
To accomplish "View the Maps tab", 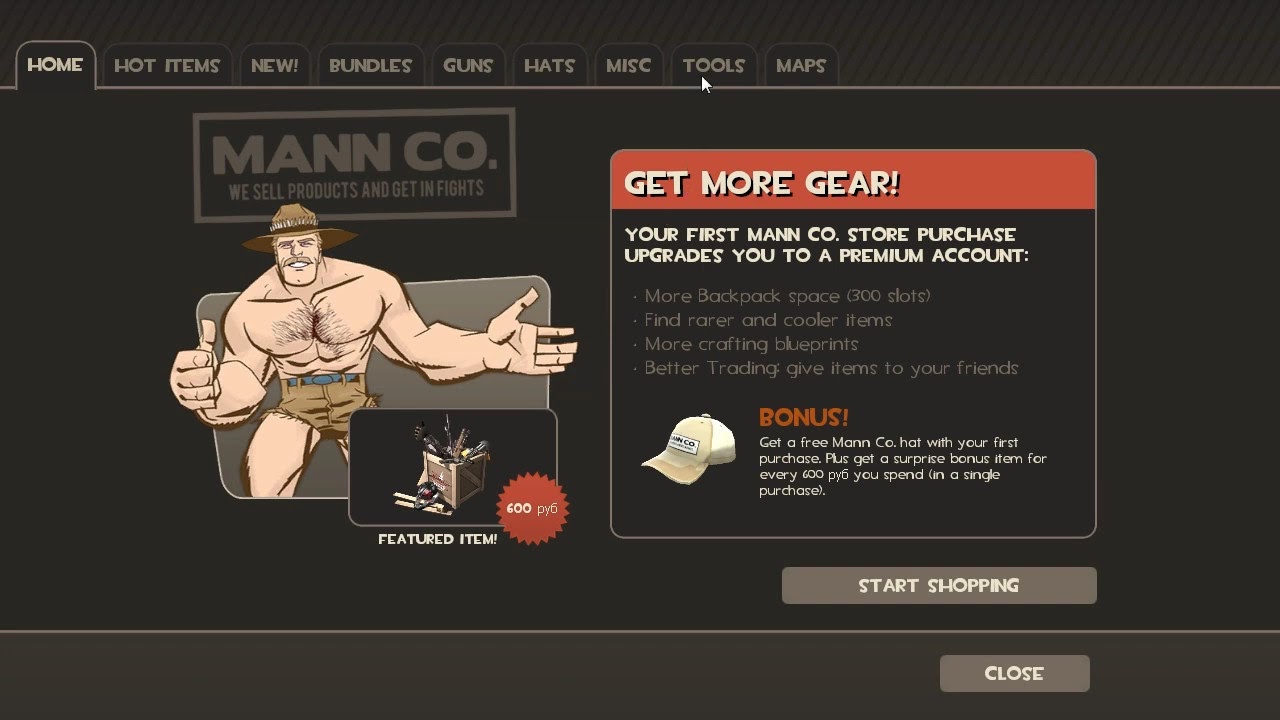I will pos(801,66).
